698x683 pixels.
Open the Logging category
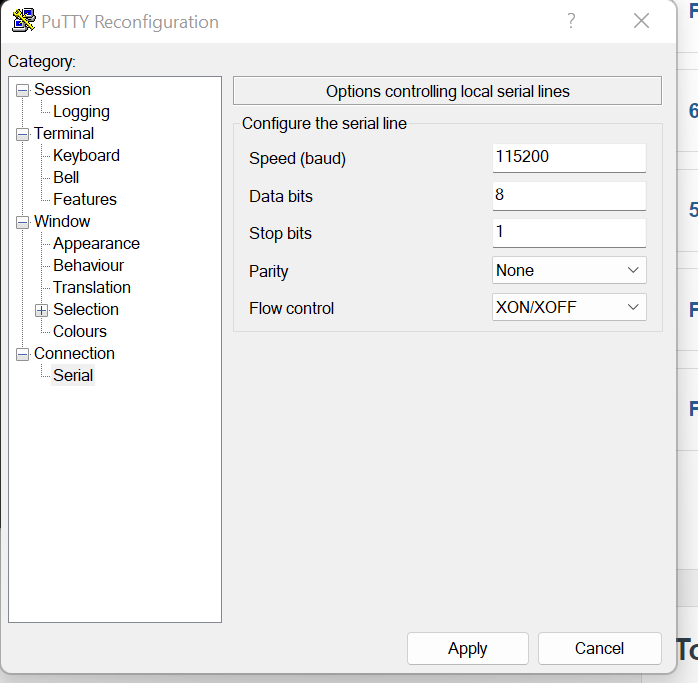[81, 112]
